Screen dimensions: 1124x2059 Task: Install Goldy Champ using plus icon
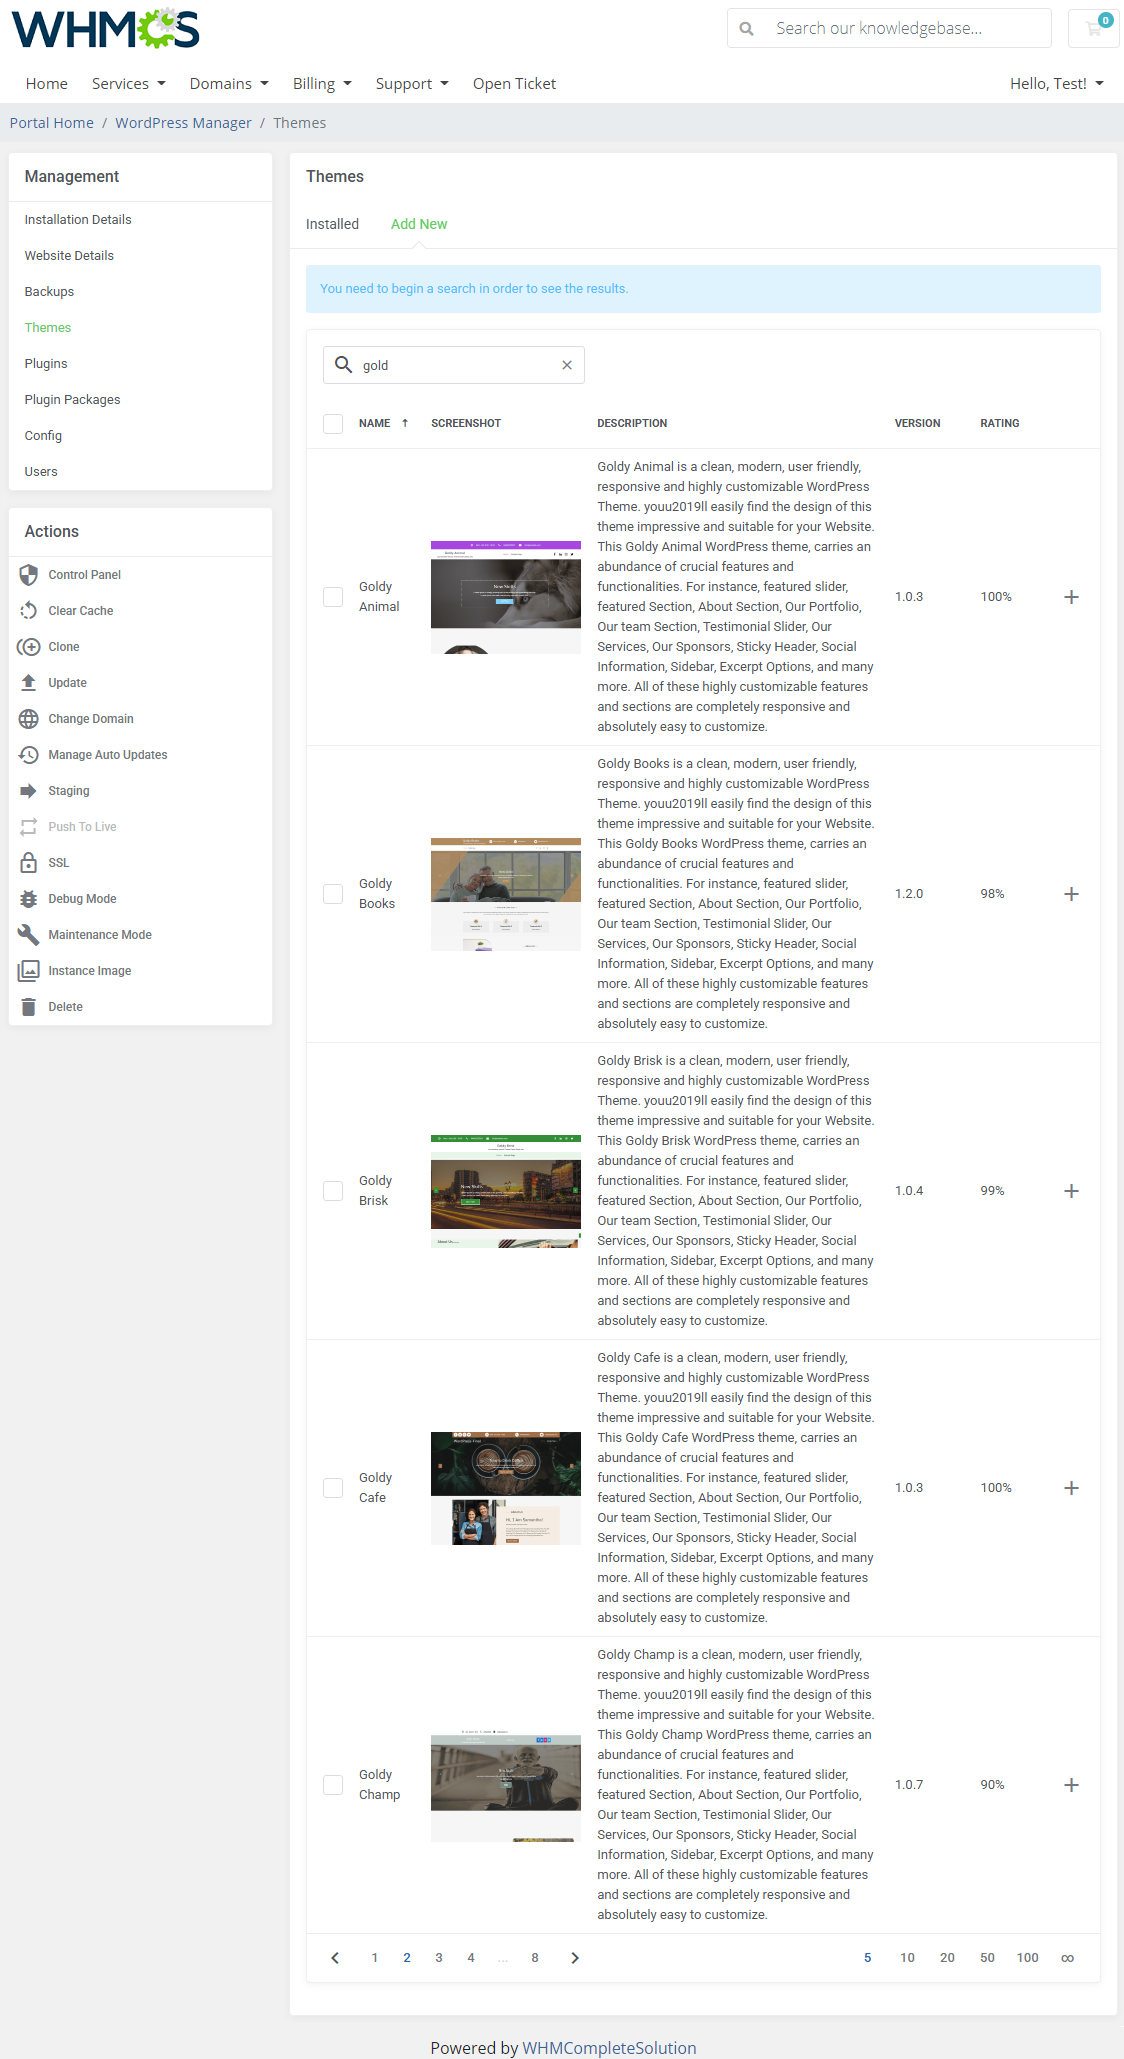pos(1071,1785)
